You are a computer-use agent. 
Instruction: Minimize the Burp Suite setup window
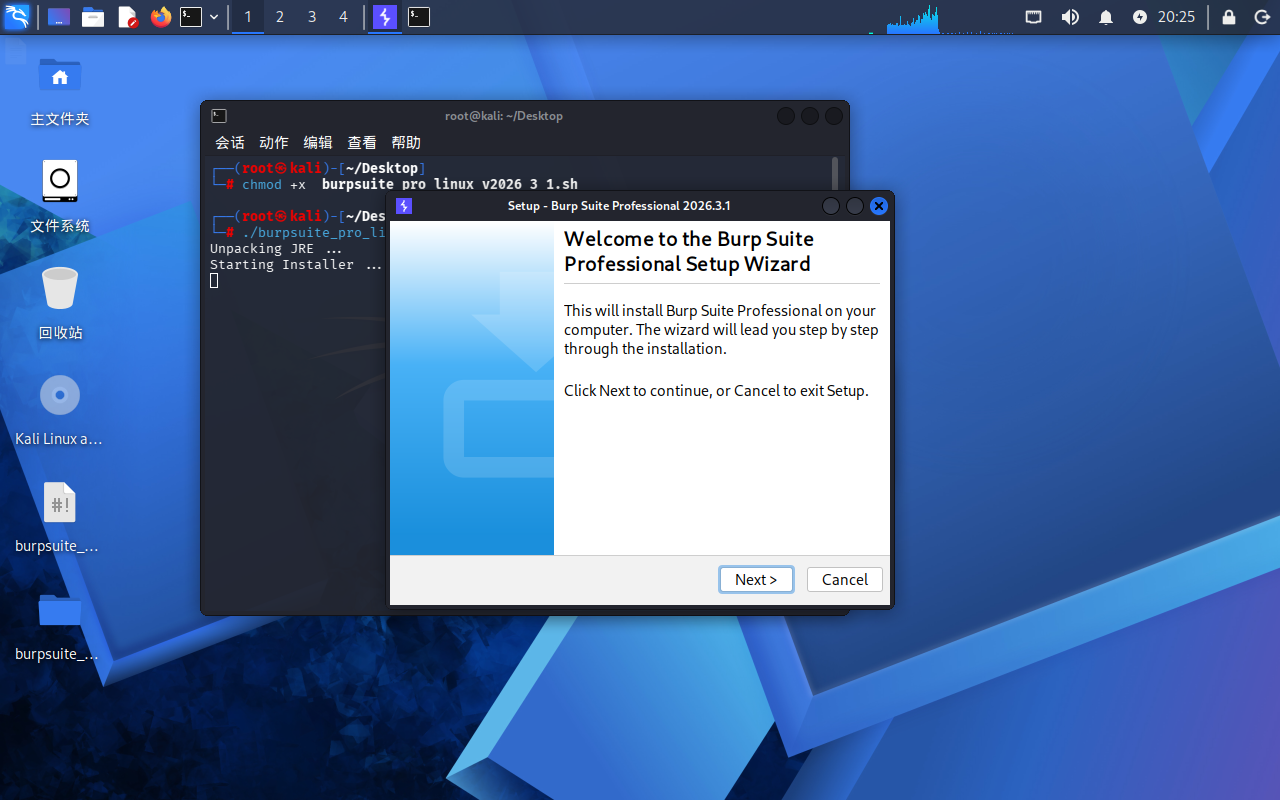(x=831, y=206)
